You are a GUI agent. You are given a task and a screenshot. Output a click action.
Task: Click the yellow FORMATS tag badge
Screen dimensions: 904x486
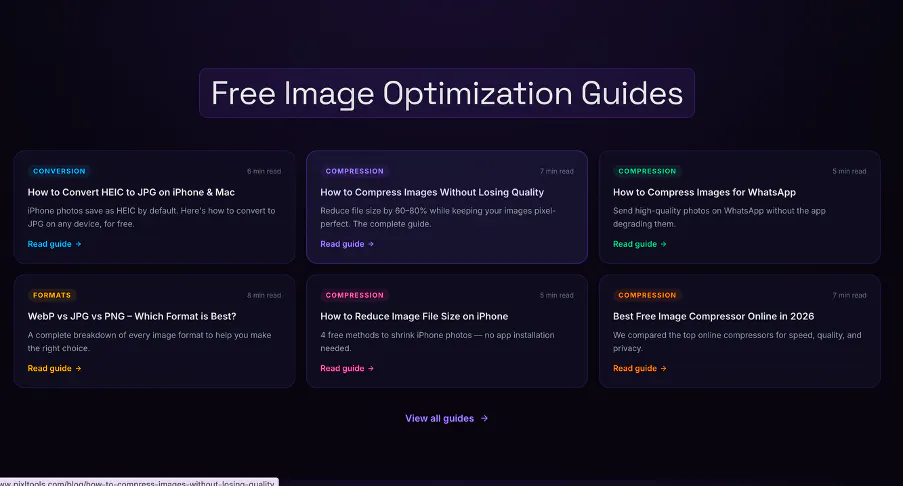tap(52, 295)
